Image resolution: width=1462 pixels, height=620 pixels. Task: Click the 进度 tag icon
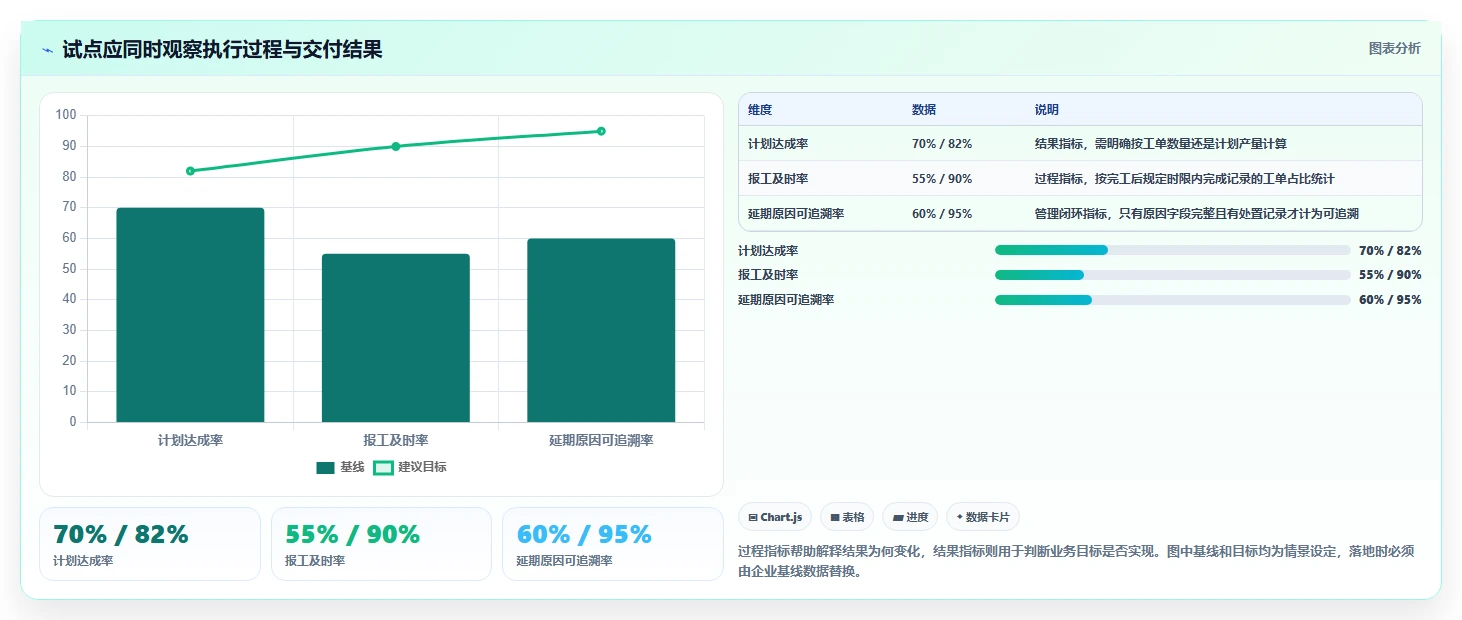coord(898,517)
